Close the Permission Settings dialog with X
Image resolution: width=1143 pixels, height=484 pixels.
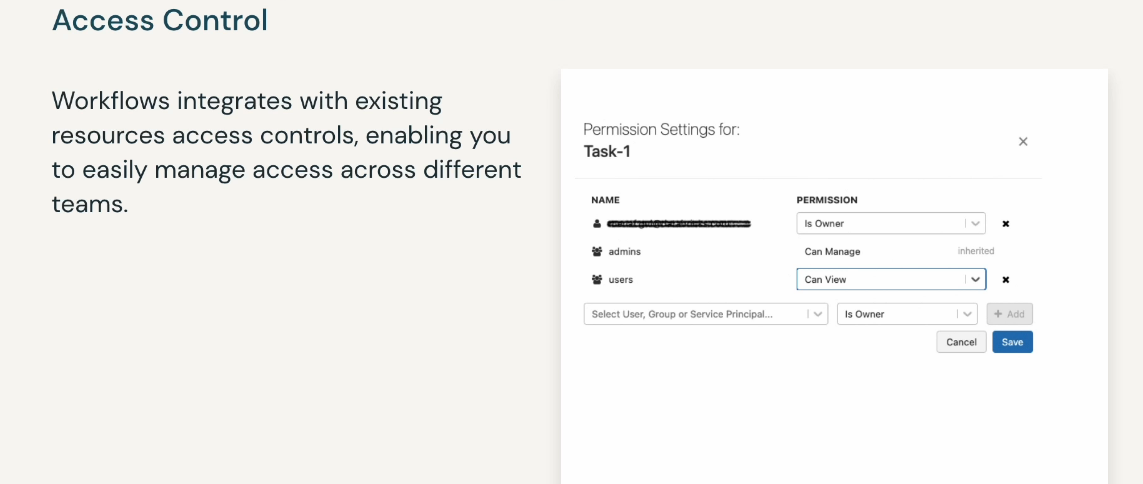pos(1023,141)
